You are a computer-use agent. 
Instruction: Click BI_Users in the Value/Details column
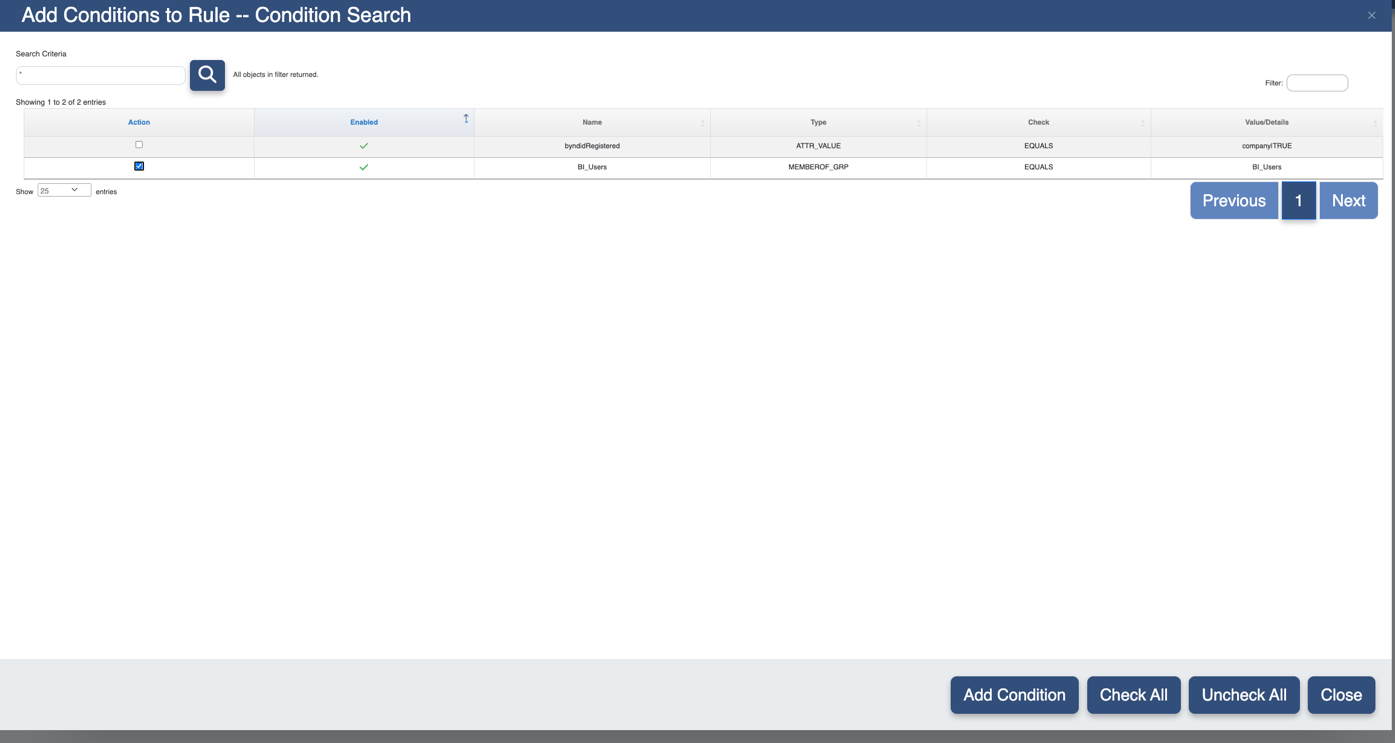tap(1266, 167)
